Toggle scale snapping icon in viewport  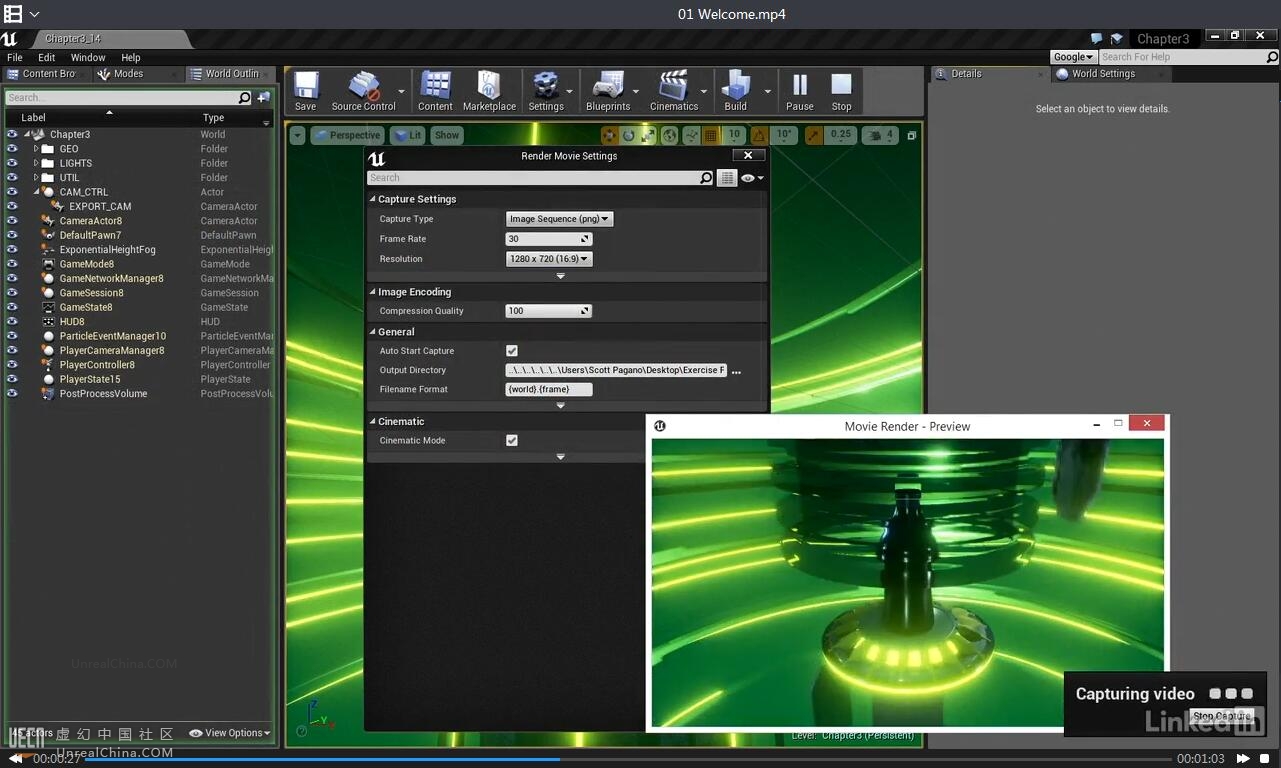point(813,135)
